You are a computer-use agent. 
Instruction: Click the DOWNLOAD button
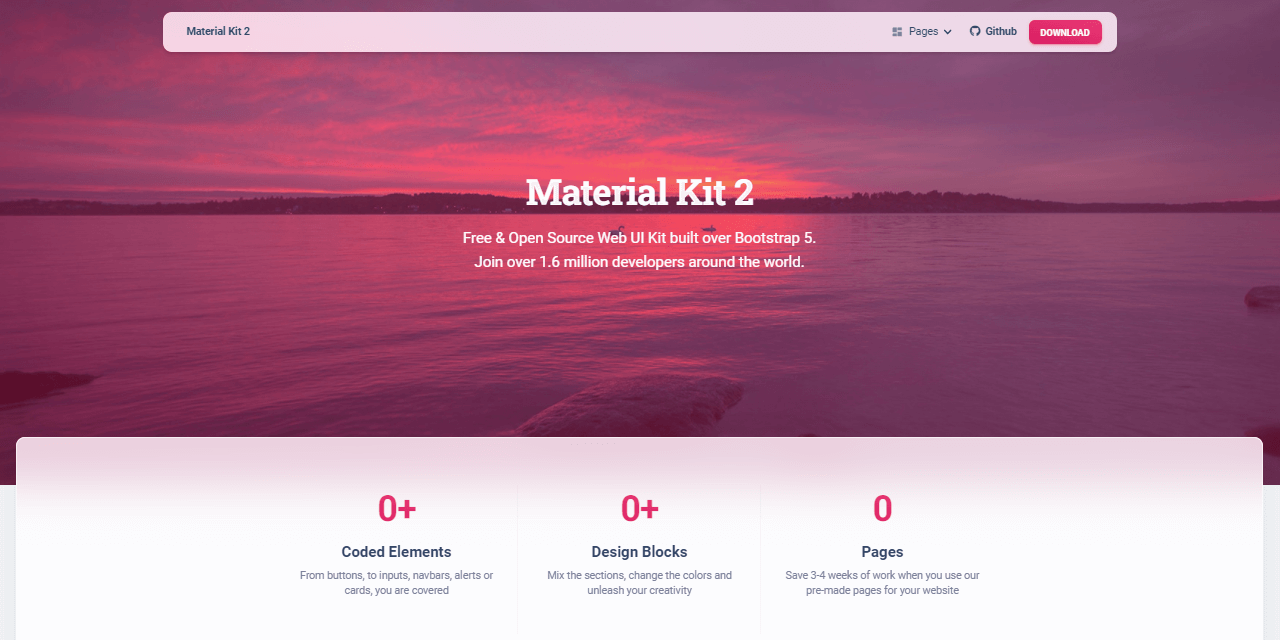click(x=1064, y=32)
